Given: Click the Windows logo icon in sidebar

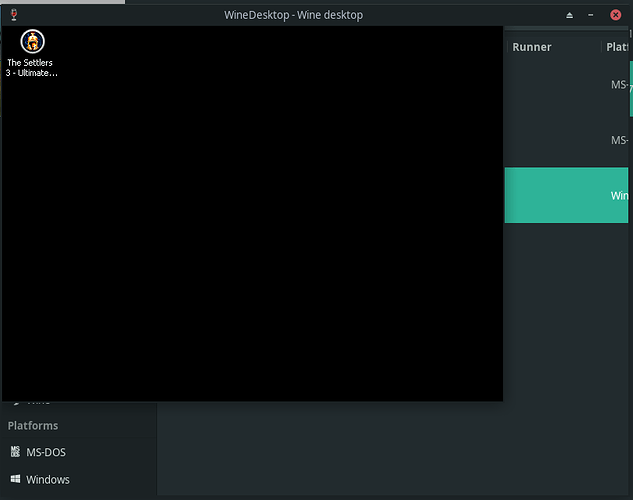Looking at the screenshot, I should pyautogui.click(x=15, y=479).
